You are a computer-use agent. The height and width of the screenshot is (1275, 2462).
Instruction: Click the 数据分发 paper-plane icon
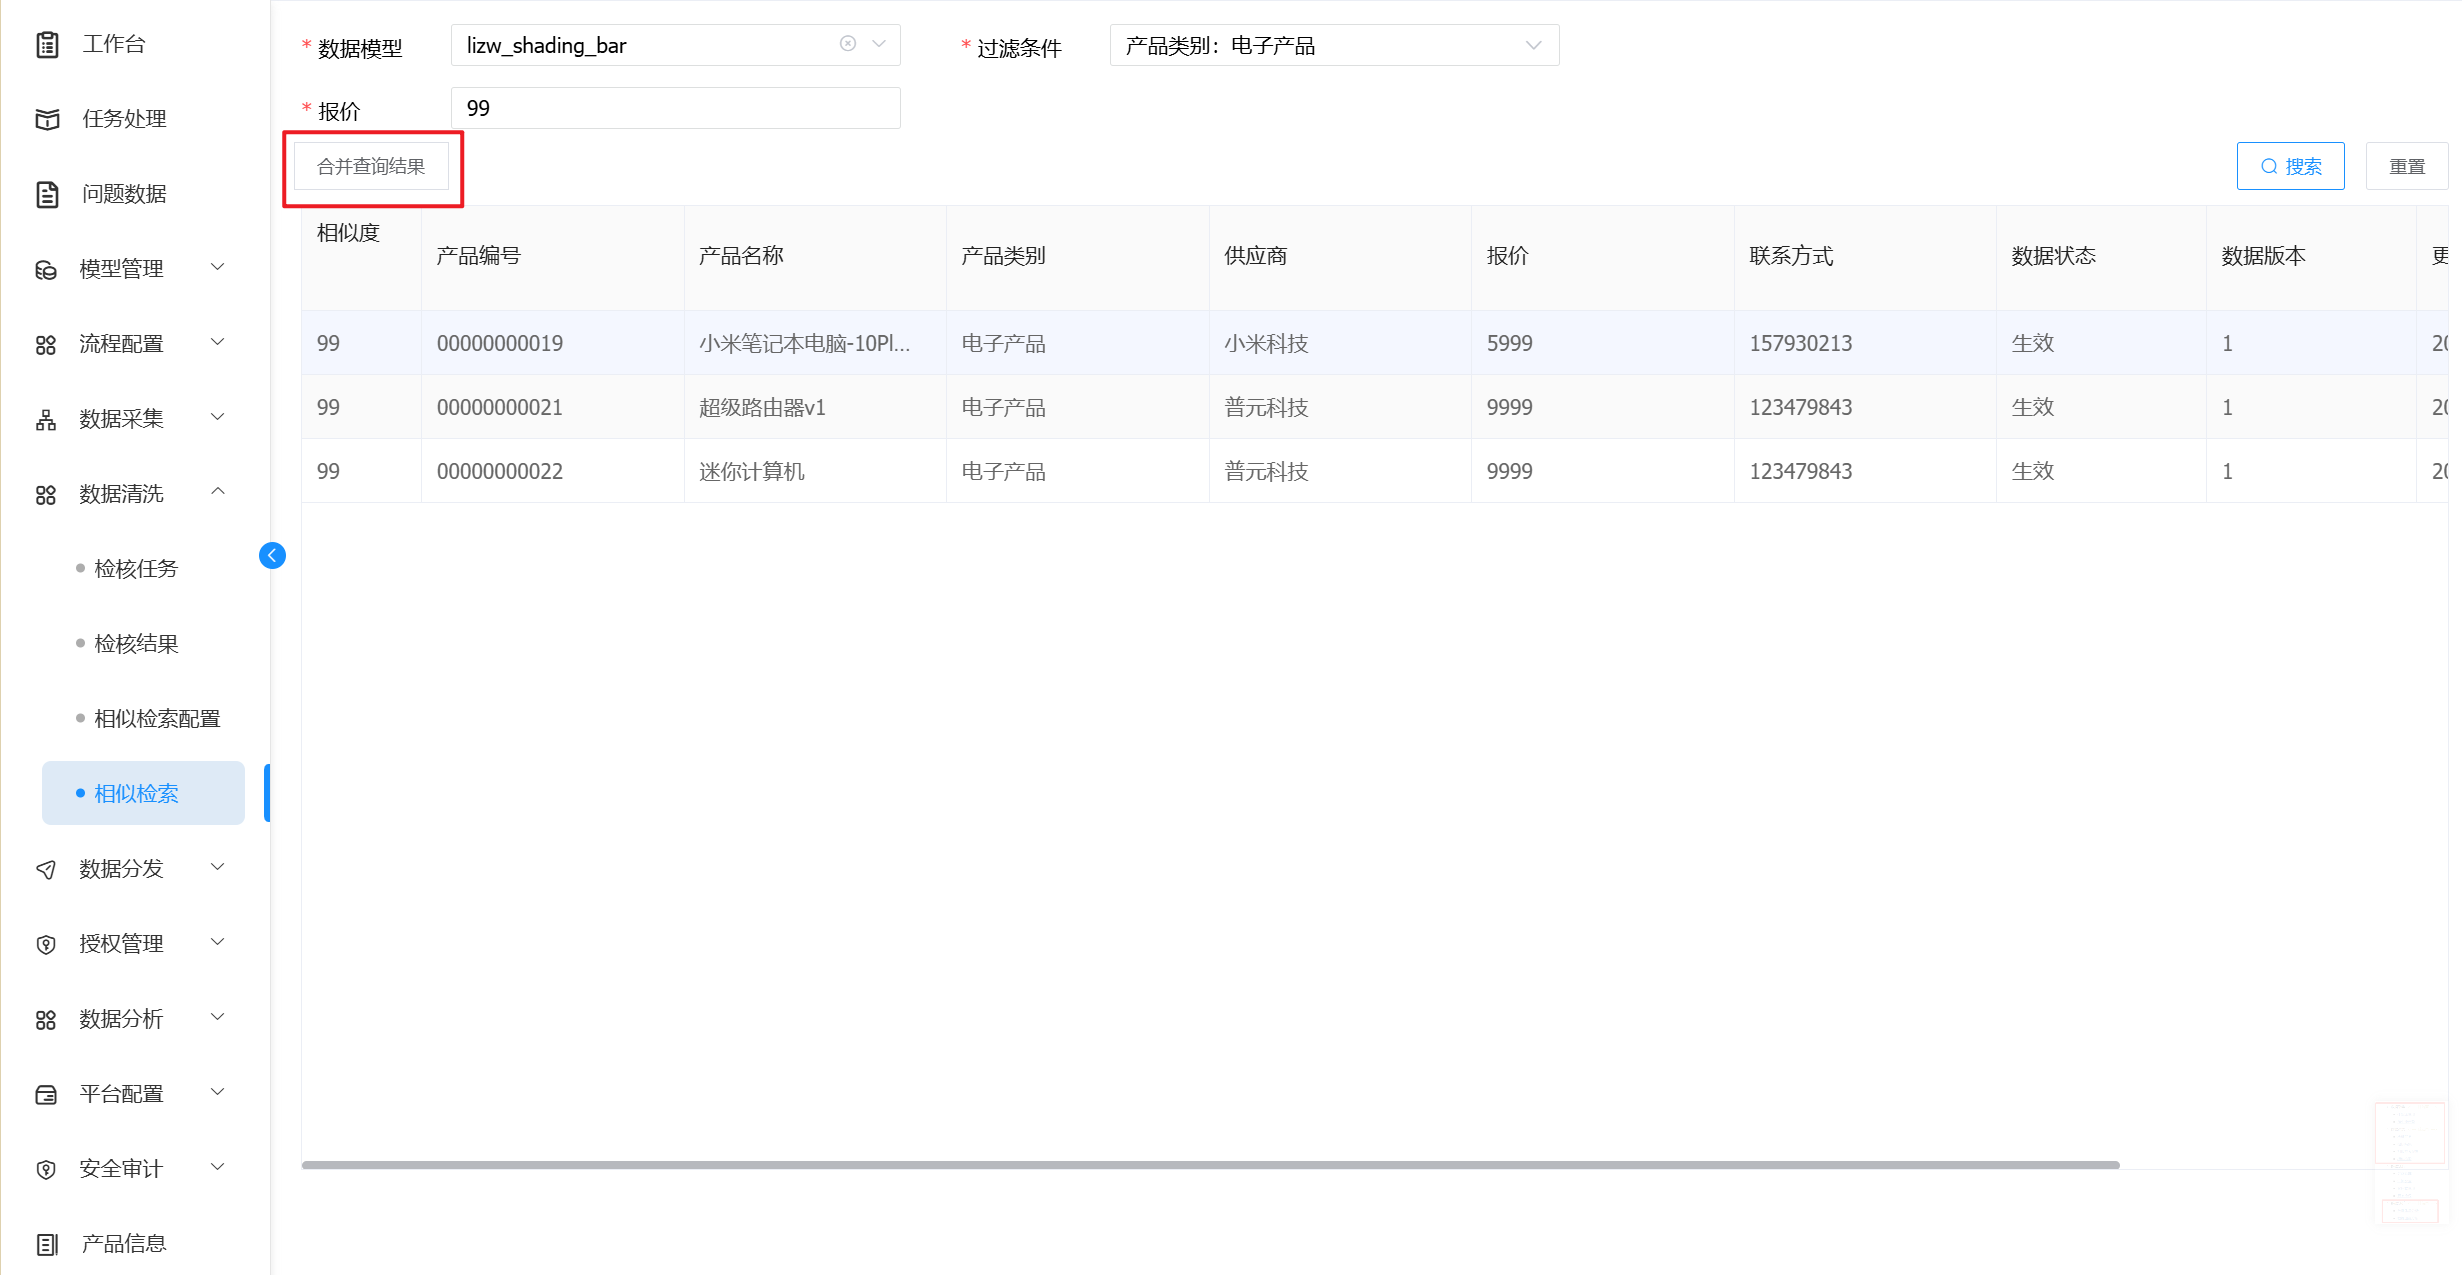46,869
